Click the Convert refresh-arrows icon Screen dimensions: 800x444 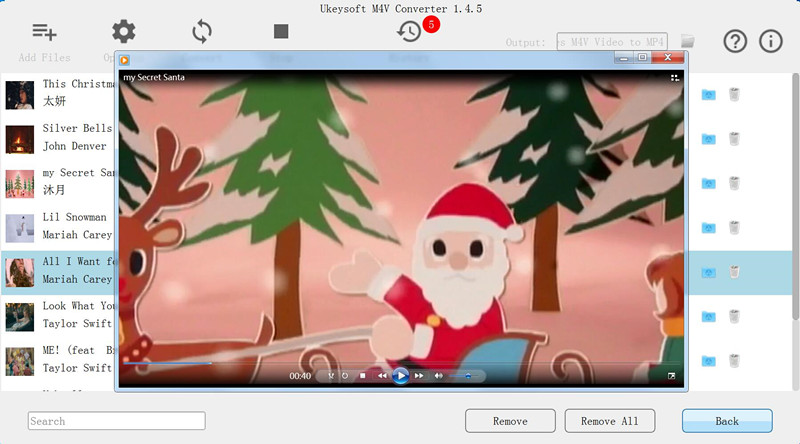202,32
